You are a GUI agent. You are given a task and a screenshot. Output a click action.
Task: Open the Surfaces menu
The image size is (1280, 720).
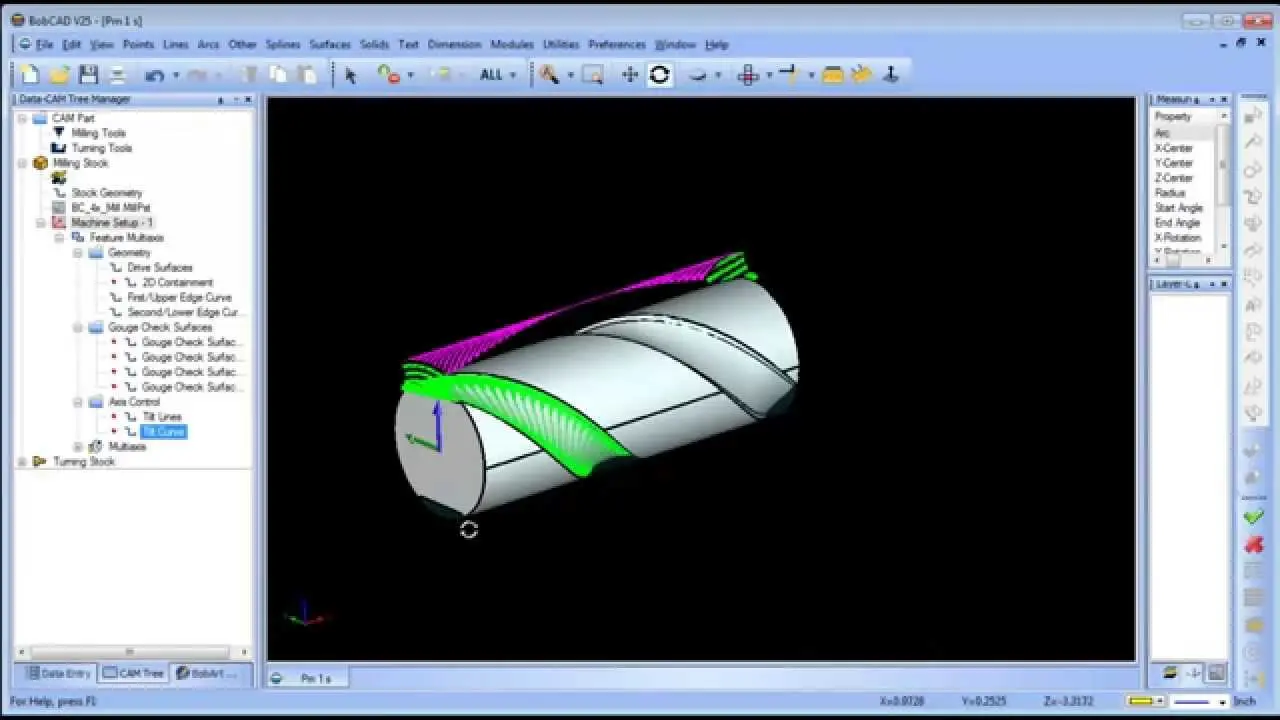coord(330,44)
